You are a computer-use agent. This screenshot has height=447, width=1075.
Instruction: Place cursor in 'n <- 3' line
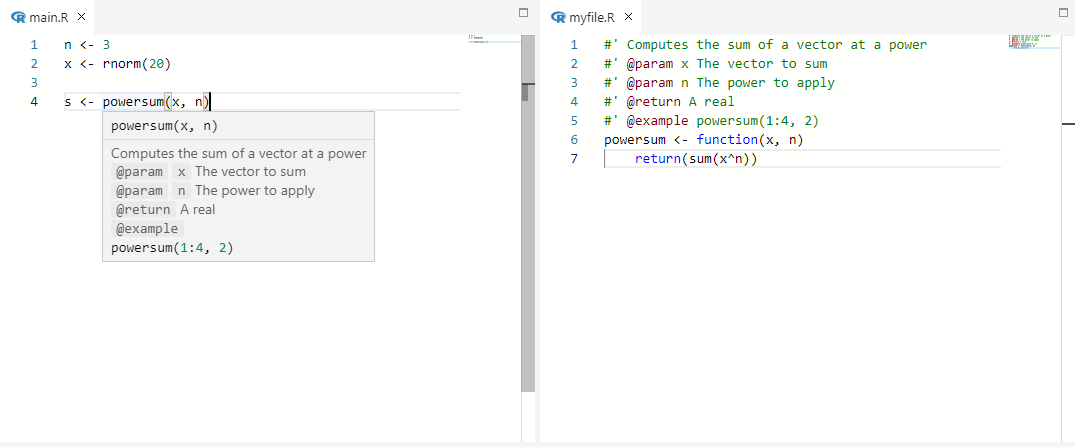pos(87,45)
